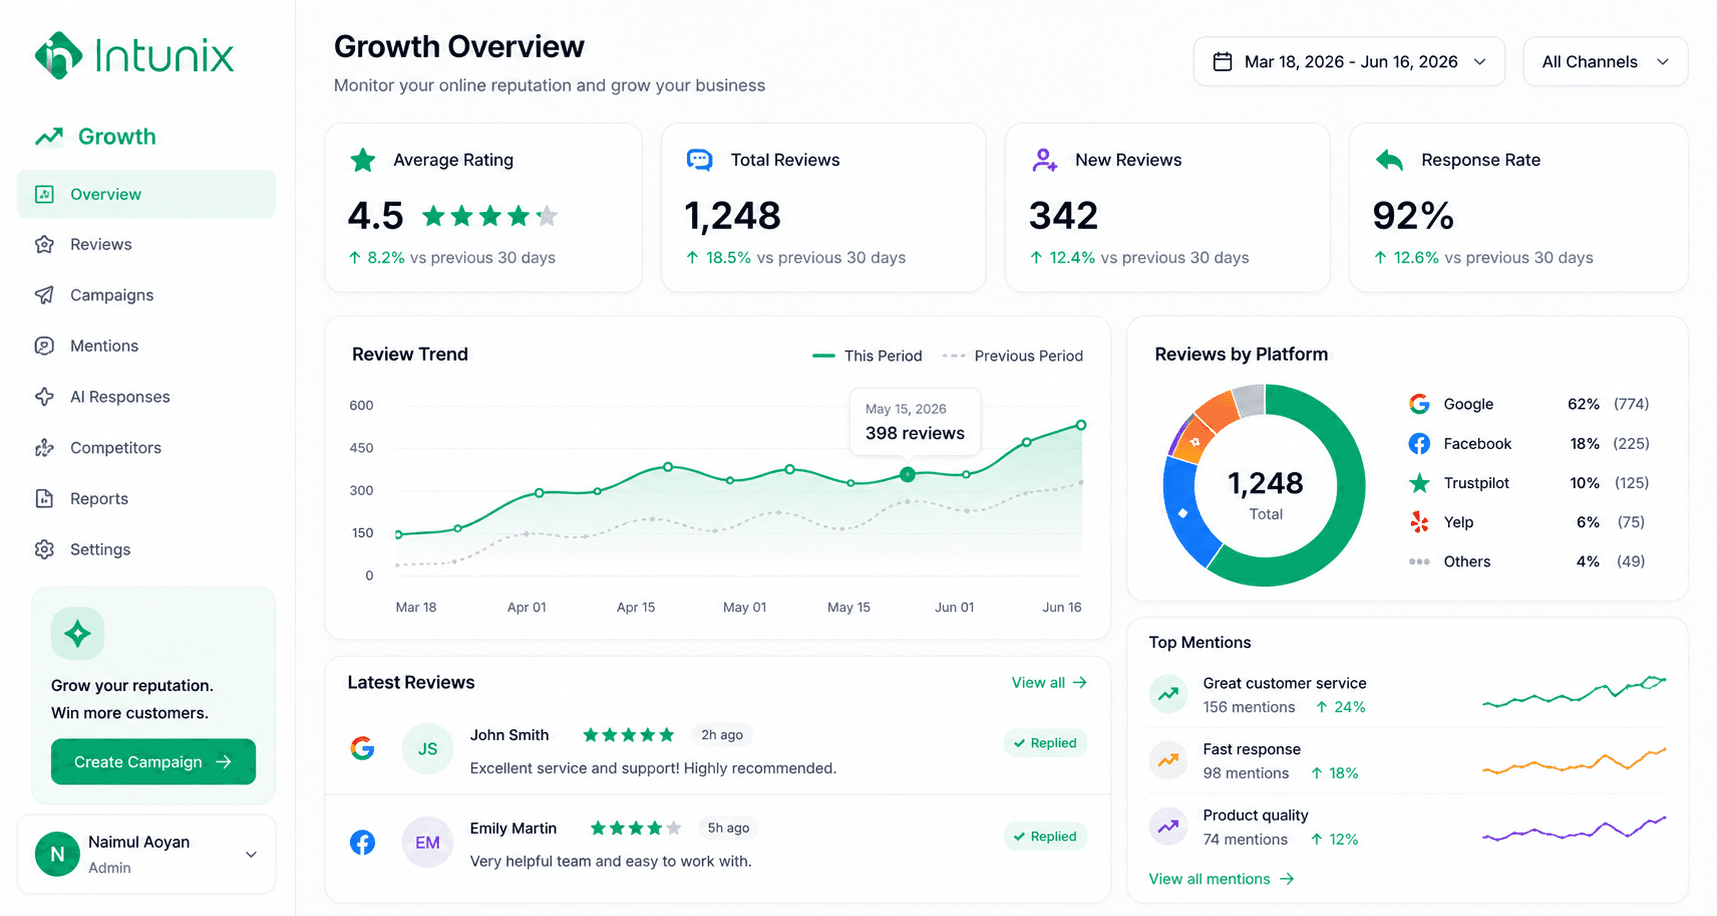1717x916 pixels.
Task: Click the Great customer service trend icon
Action: click(1168, 693)
